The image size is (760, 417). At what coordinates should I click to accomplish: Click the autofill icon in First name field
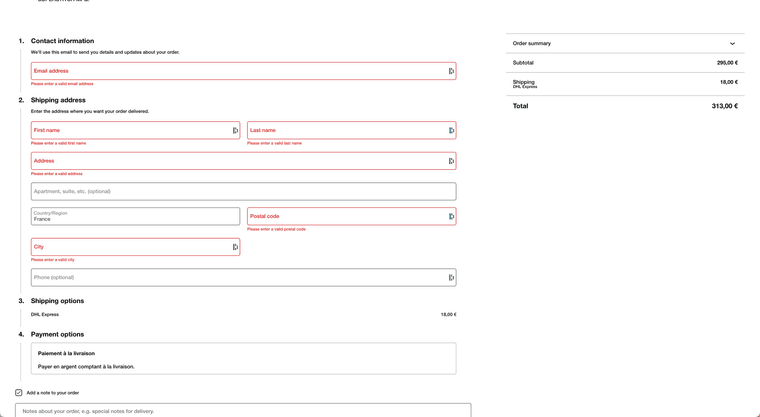coord(235,130)
